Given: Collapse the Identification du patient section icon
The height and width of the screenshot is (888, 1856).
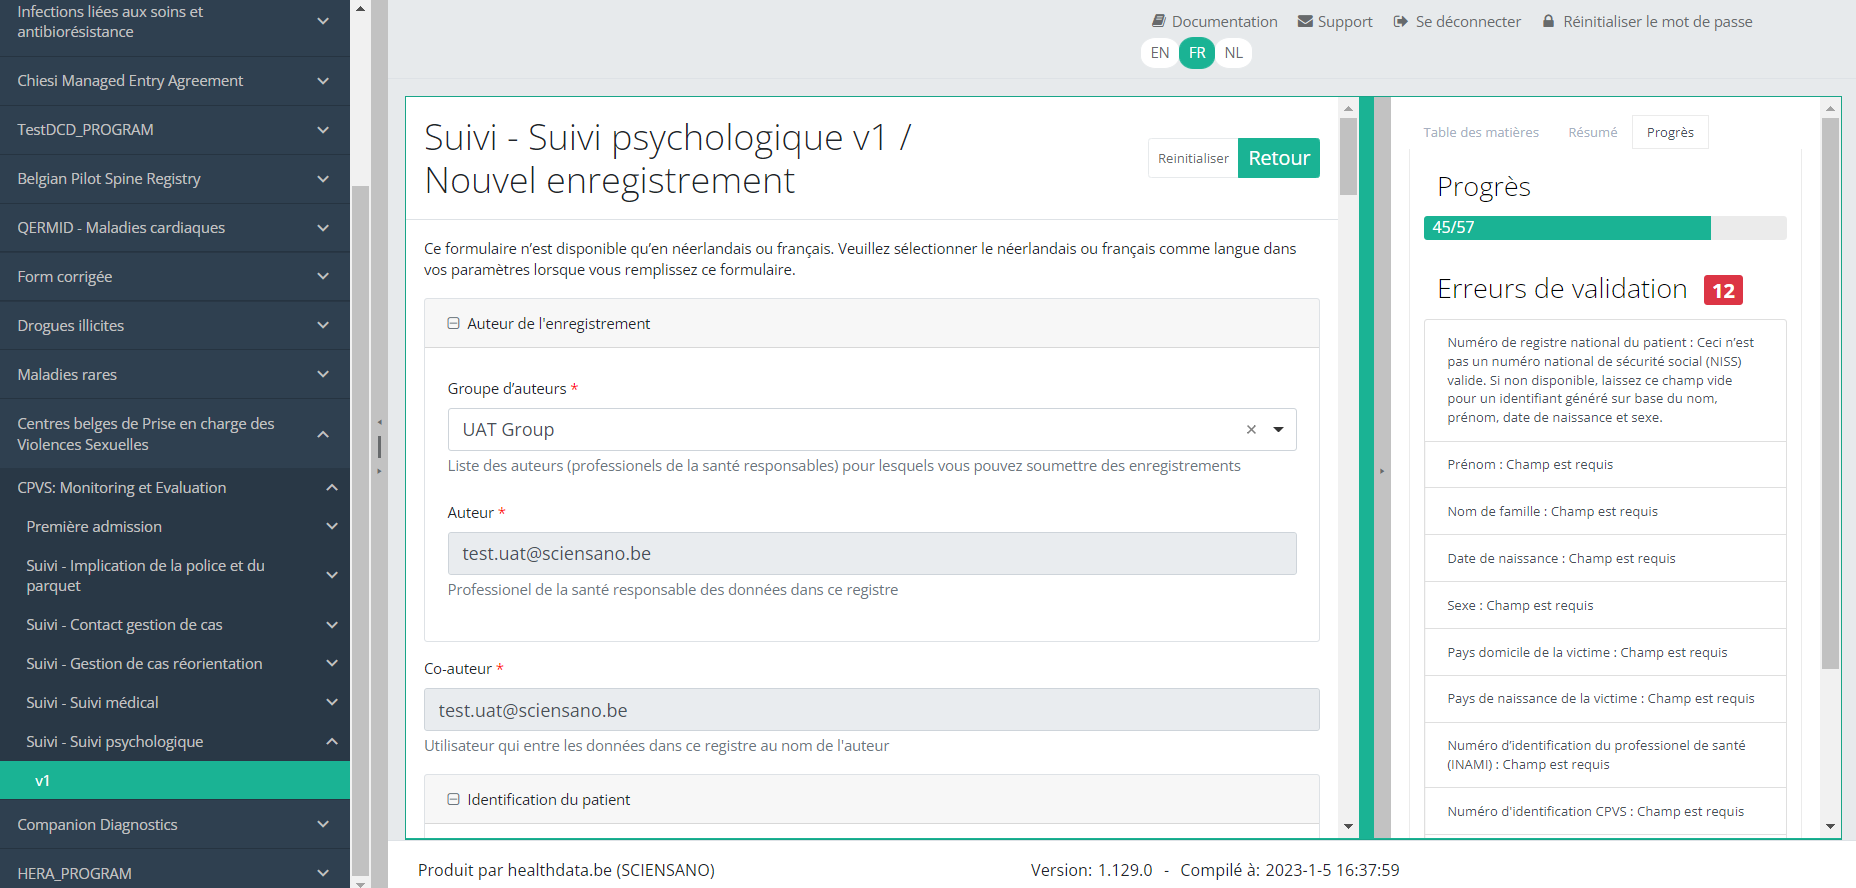Looking at the screenshot, I should (x=453, y=800).
